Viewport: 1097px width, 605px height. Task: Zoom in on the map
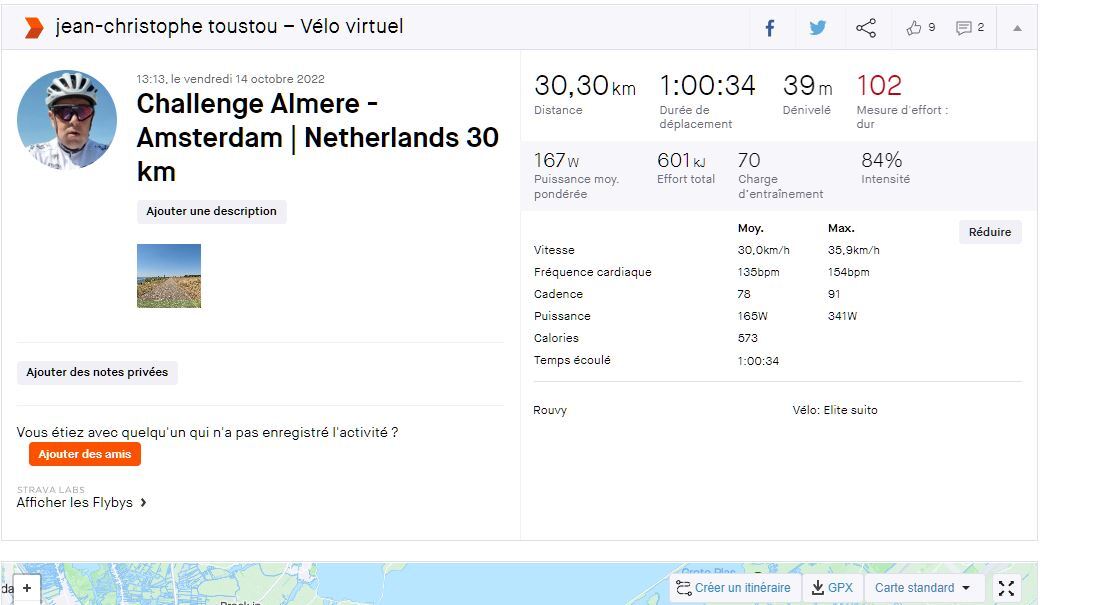pos(27,588)
